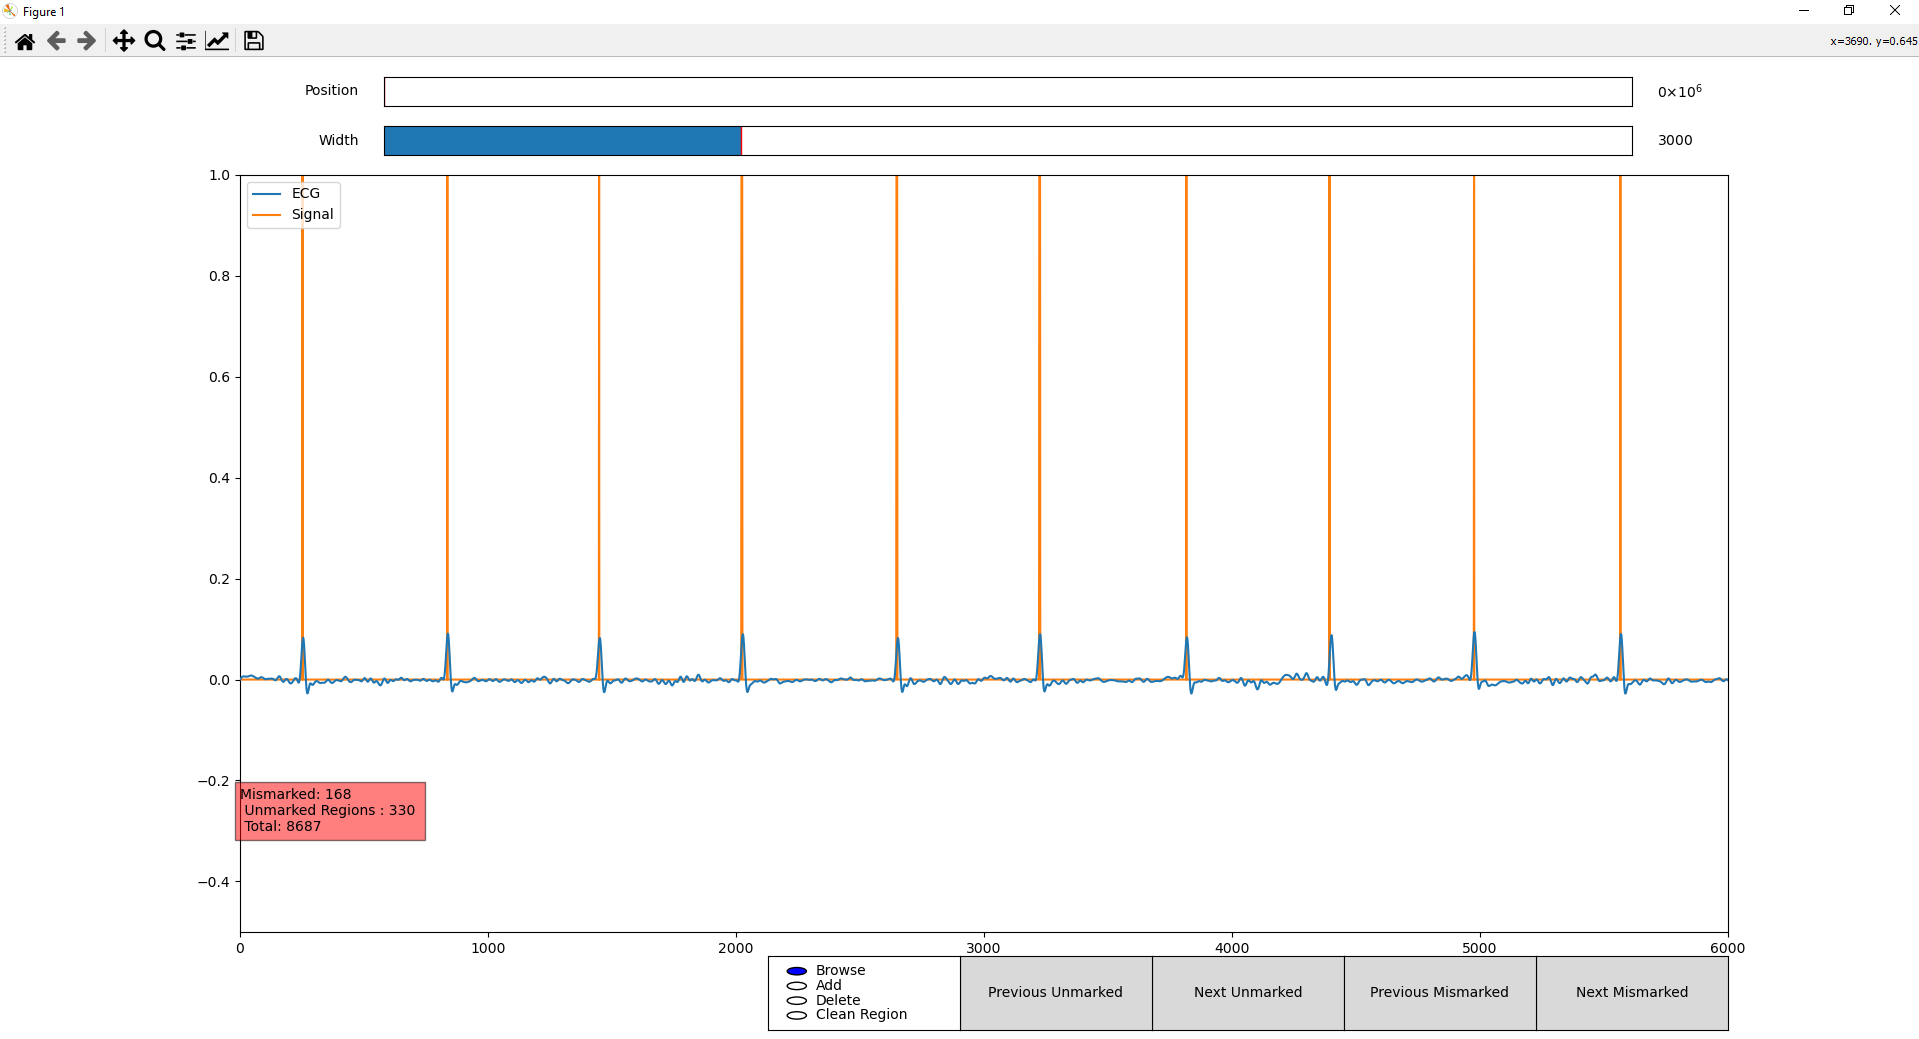Select the Browse radio option

click(x=797, y=971)
